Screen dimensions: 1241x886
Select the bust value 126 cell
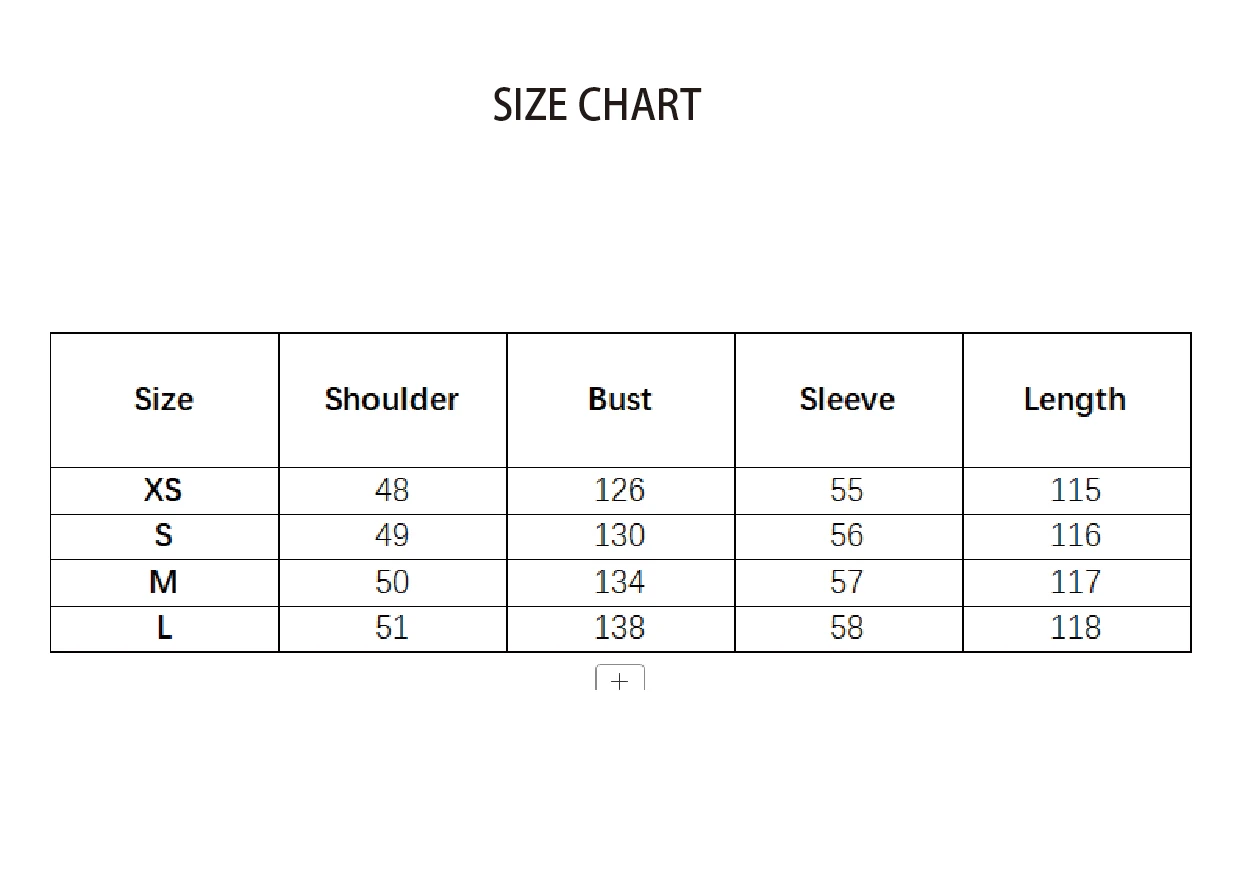[x=620, y=490]
